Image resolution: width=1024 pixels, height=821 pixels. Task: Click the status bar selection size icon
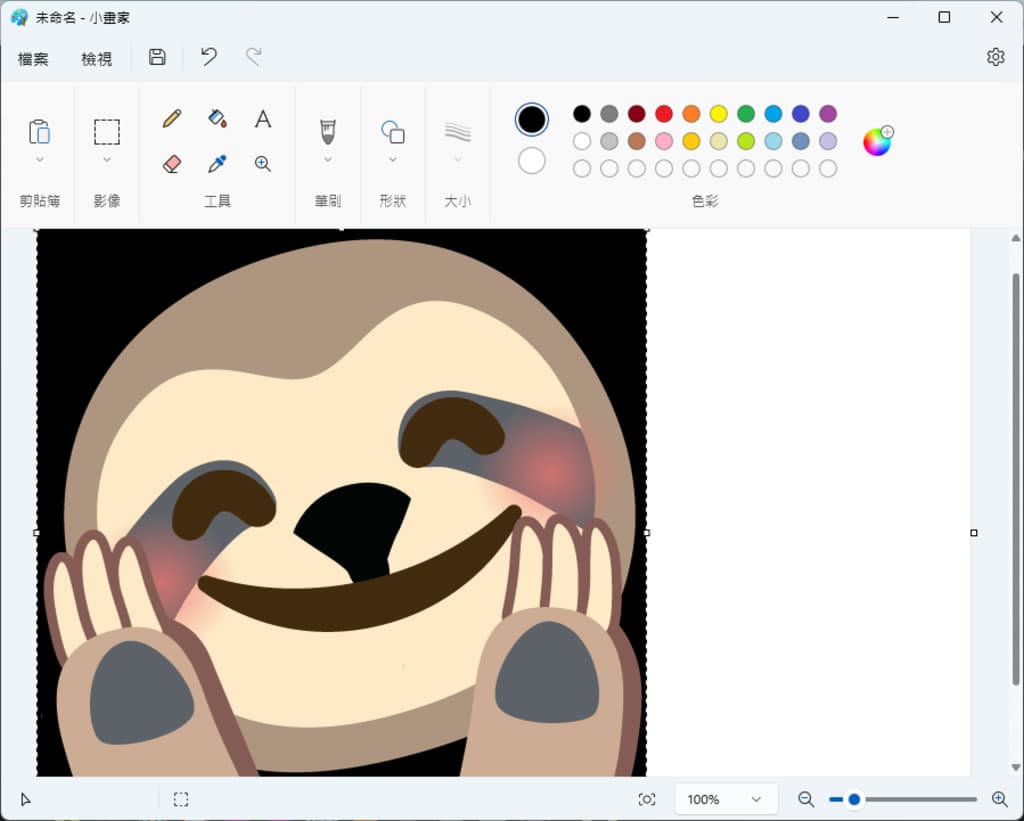(181, 799)
